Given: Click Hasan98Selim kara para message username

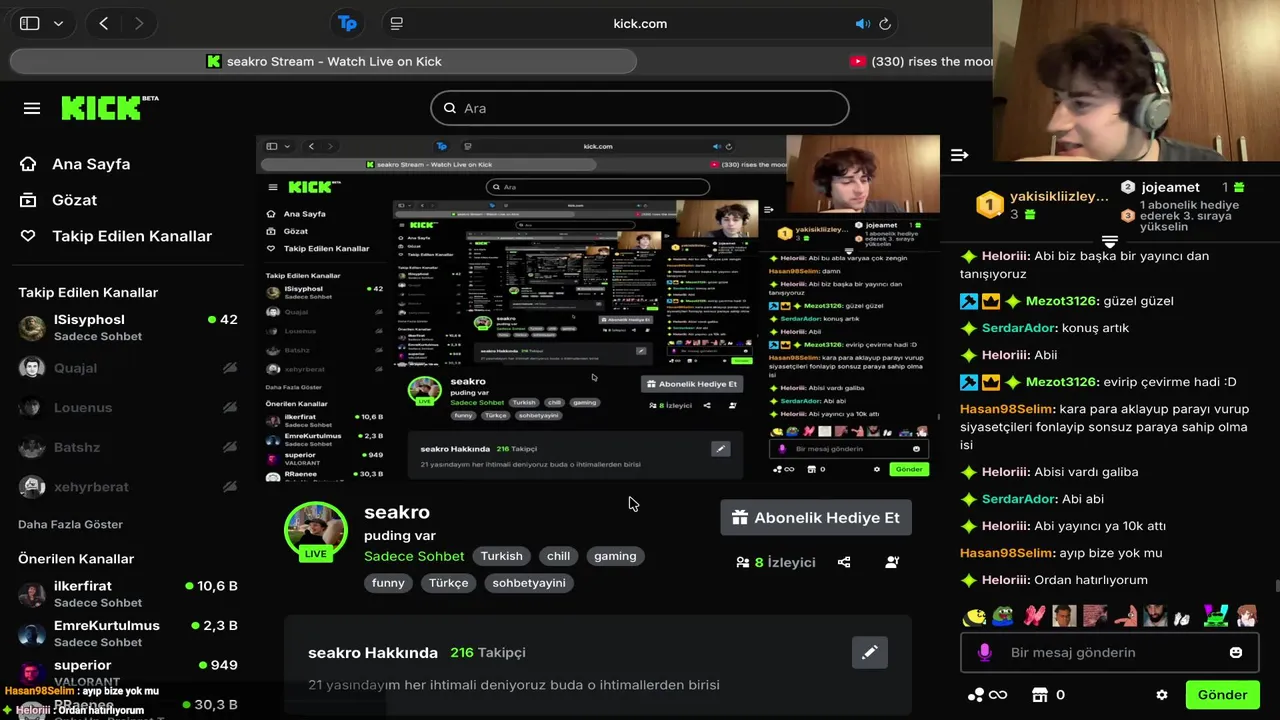Looking at the screenshot, I should pyautogui.click(x=1006, y=408).
